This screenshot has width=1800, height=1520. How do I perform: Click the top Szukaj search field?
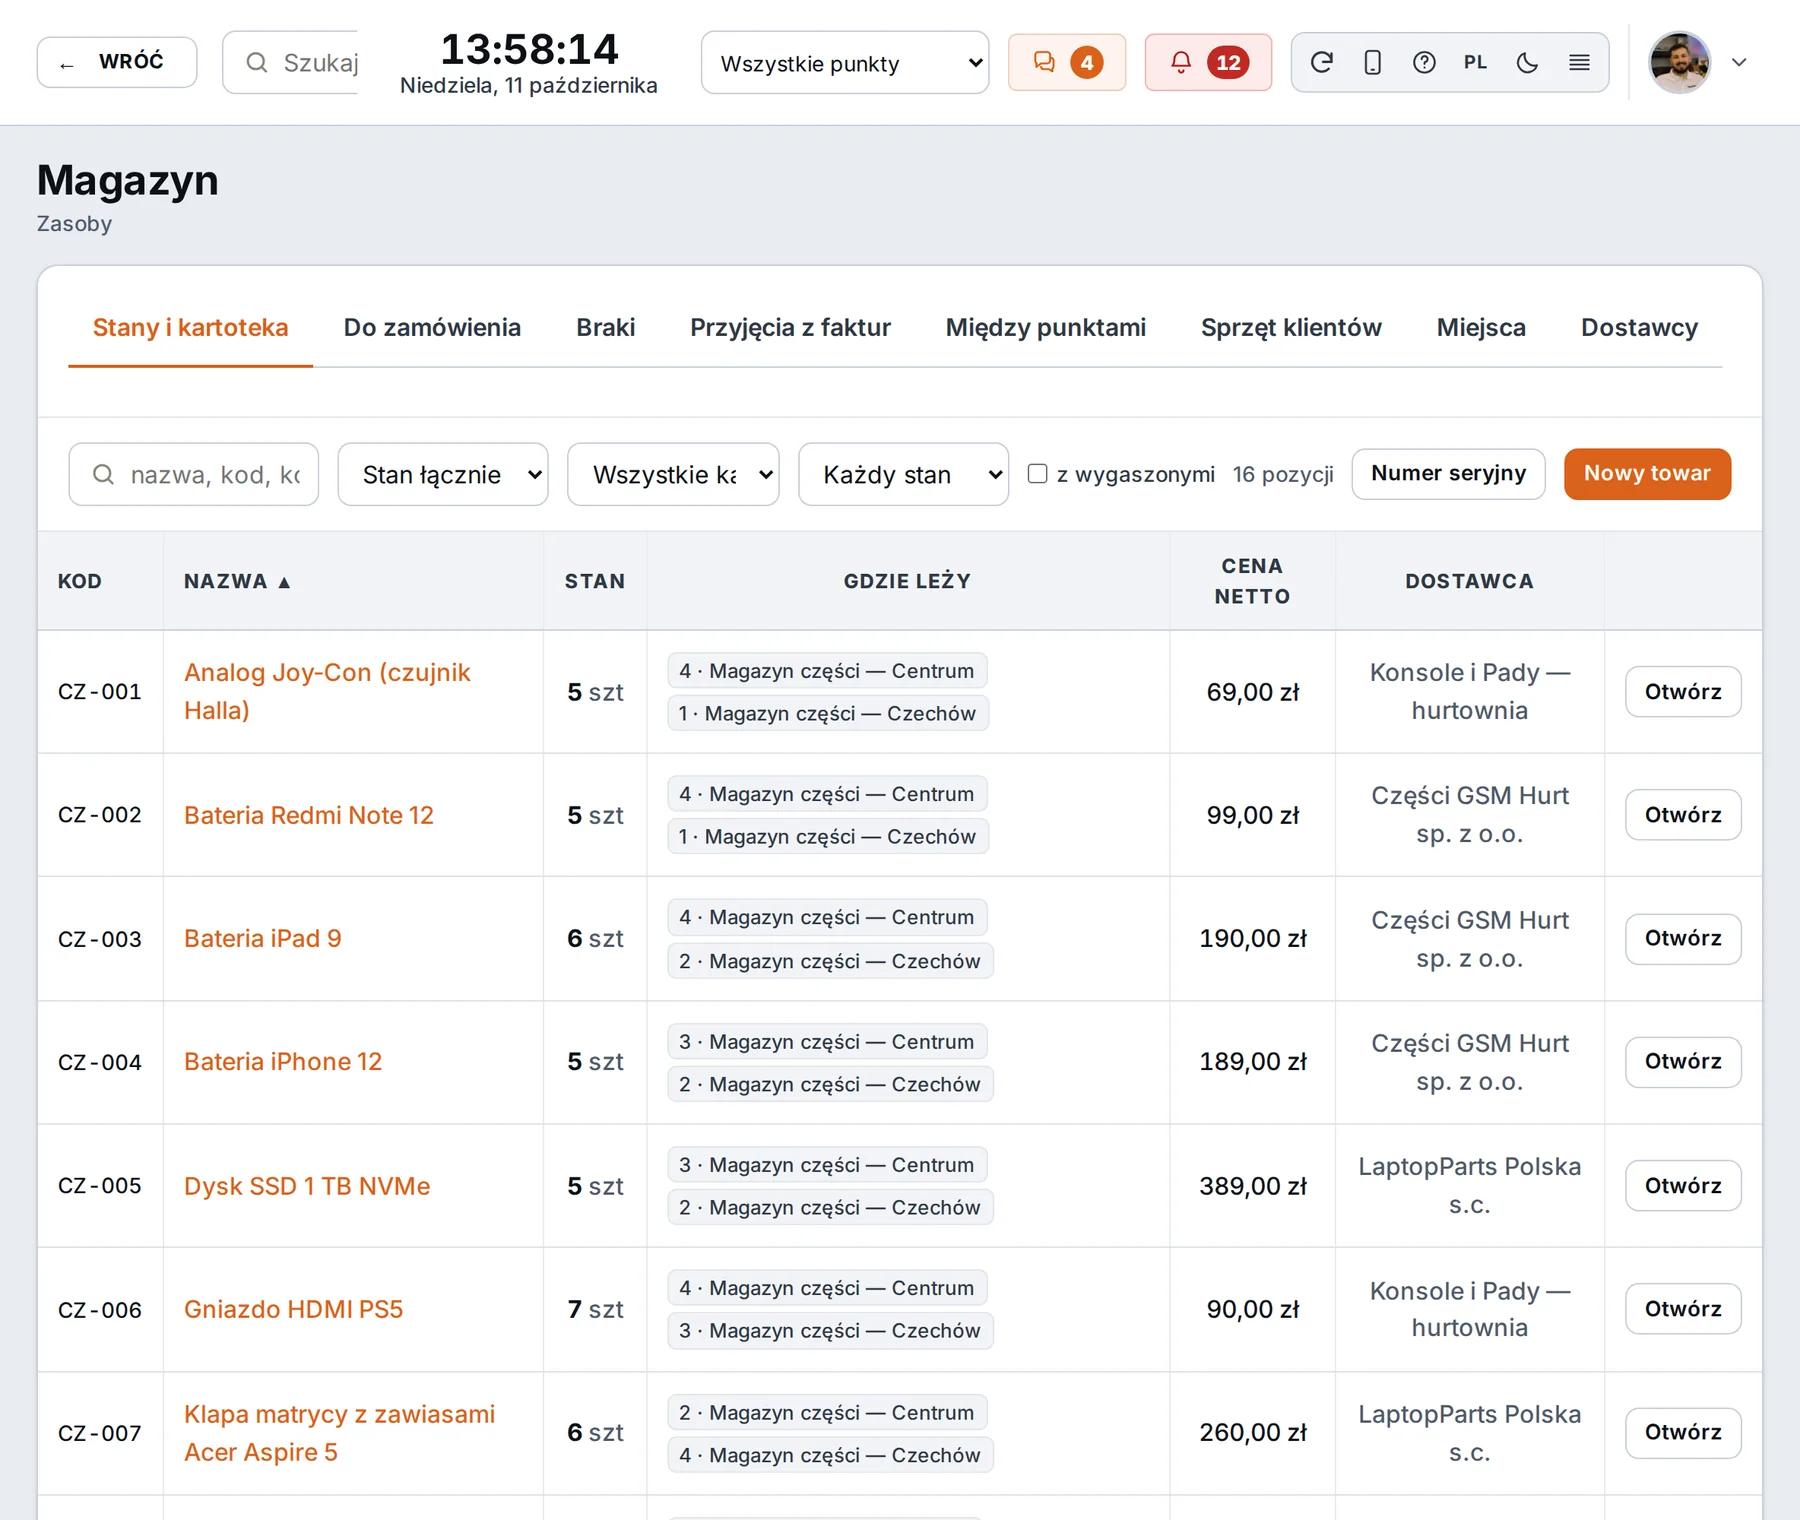coord(290,62)
